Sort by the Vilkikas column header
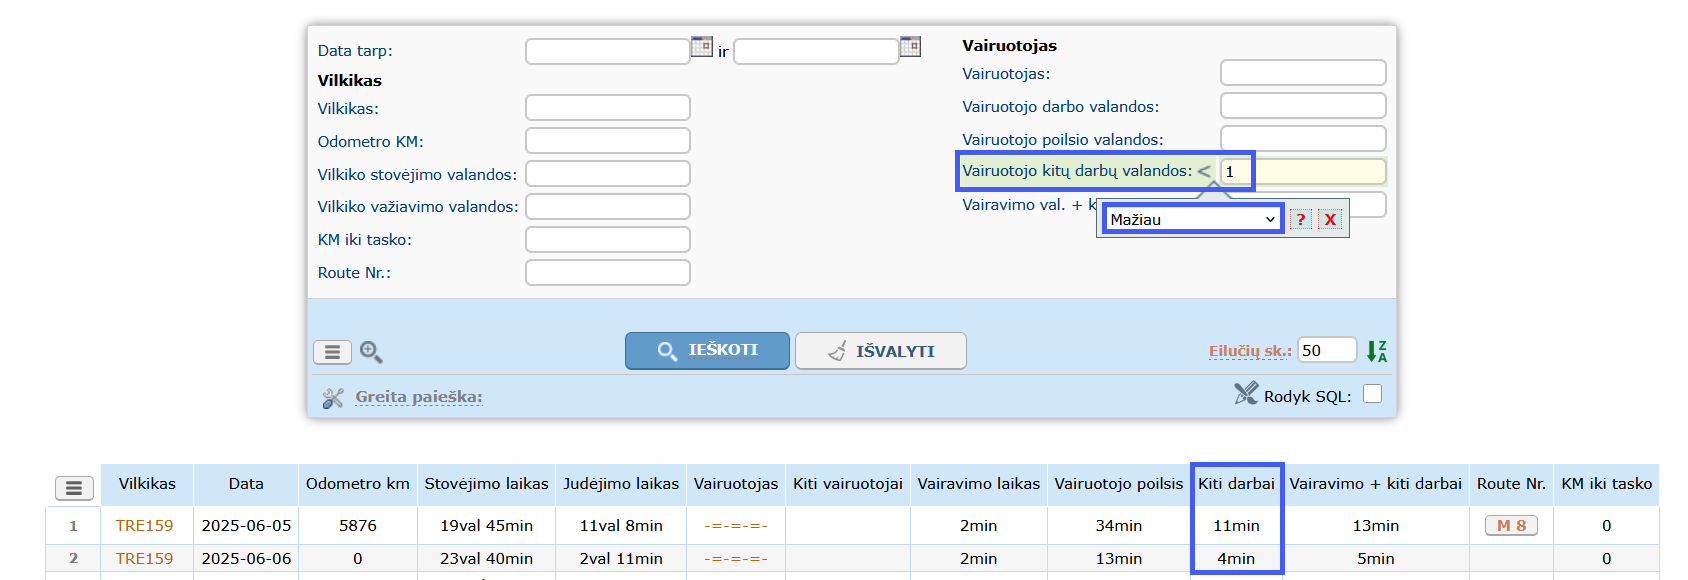The width and height of the screenshot is (1688, 580). coord(147,484)
